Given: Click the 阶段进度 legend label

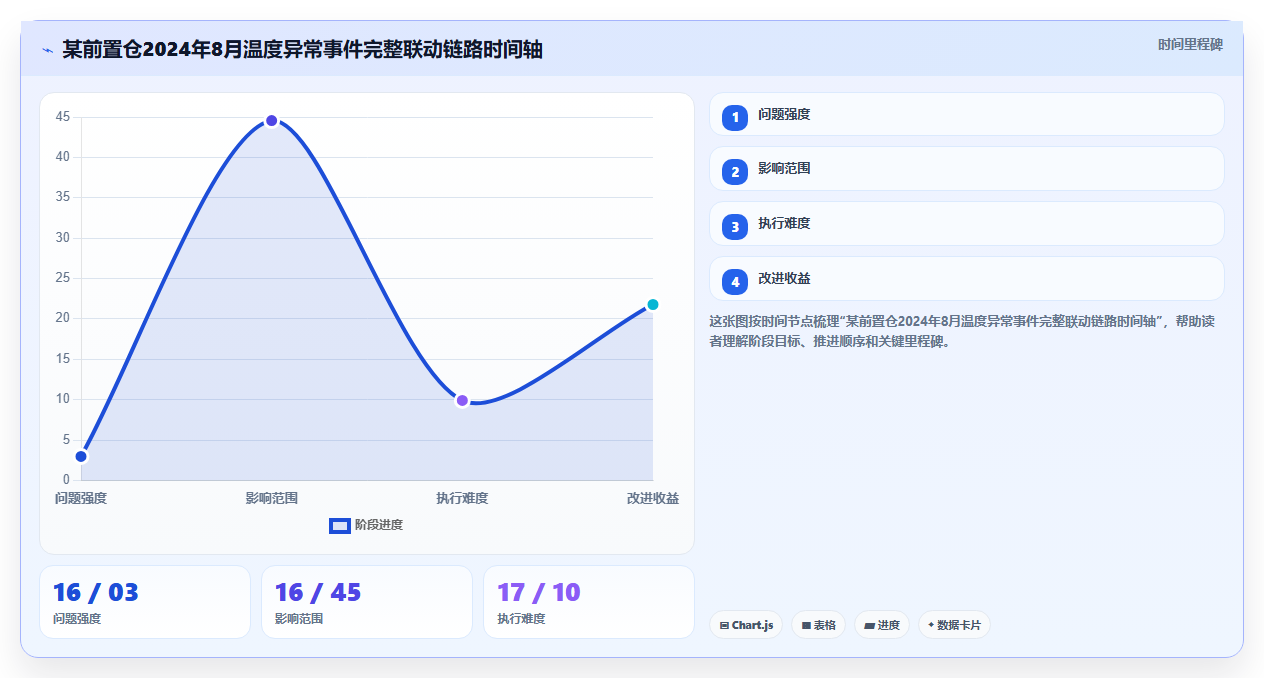Looking at the screenshot, I should pyautogui.click(x=379, y=525).
